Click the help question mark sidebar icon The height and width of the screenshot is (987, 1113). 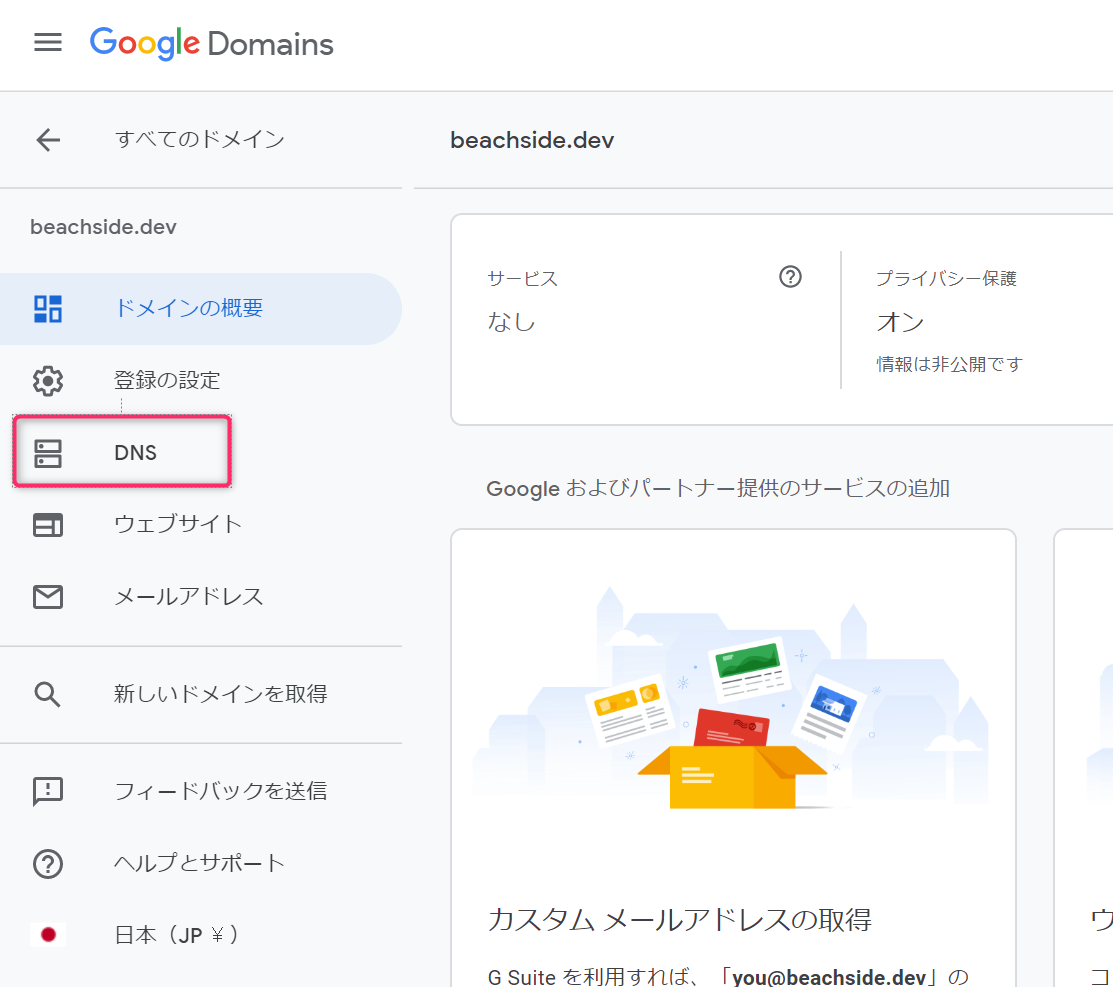tap(48, 863)
